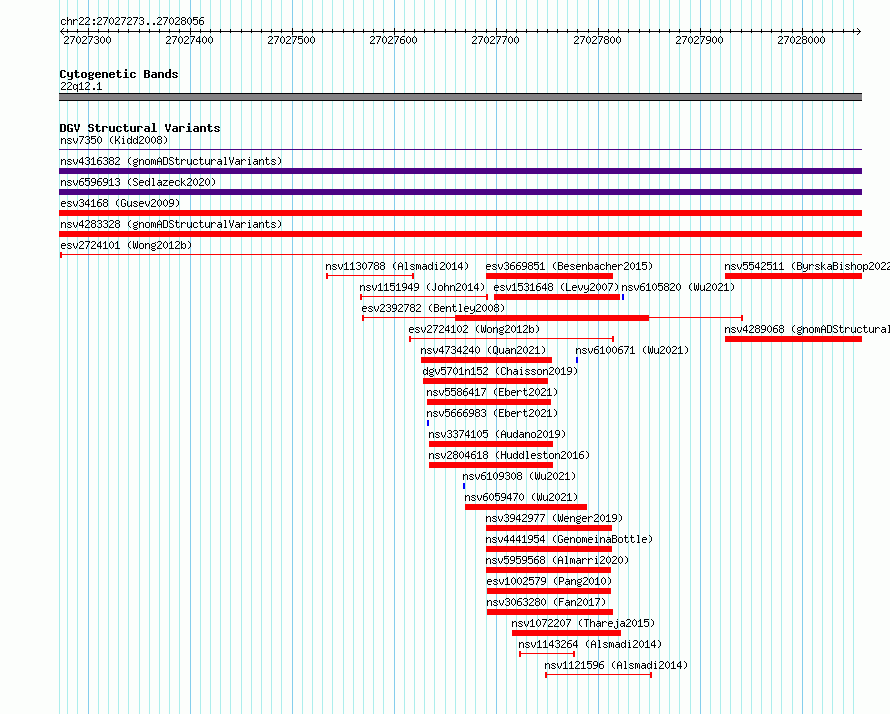Click the thin red line under nsv1121596
This screenshot has height=714, width=890.
coord(598,675)
